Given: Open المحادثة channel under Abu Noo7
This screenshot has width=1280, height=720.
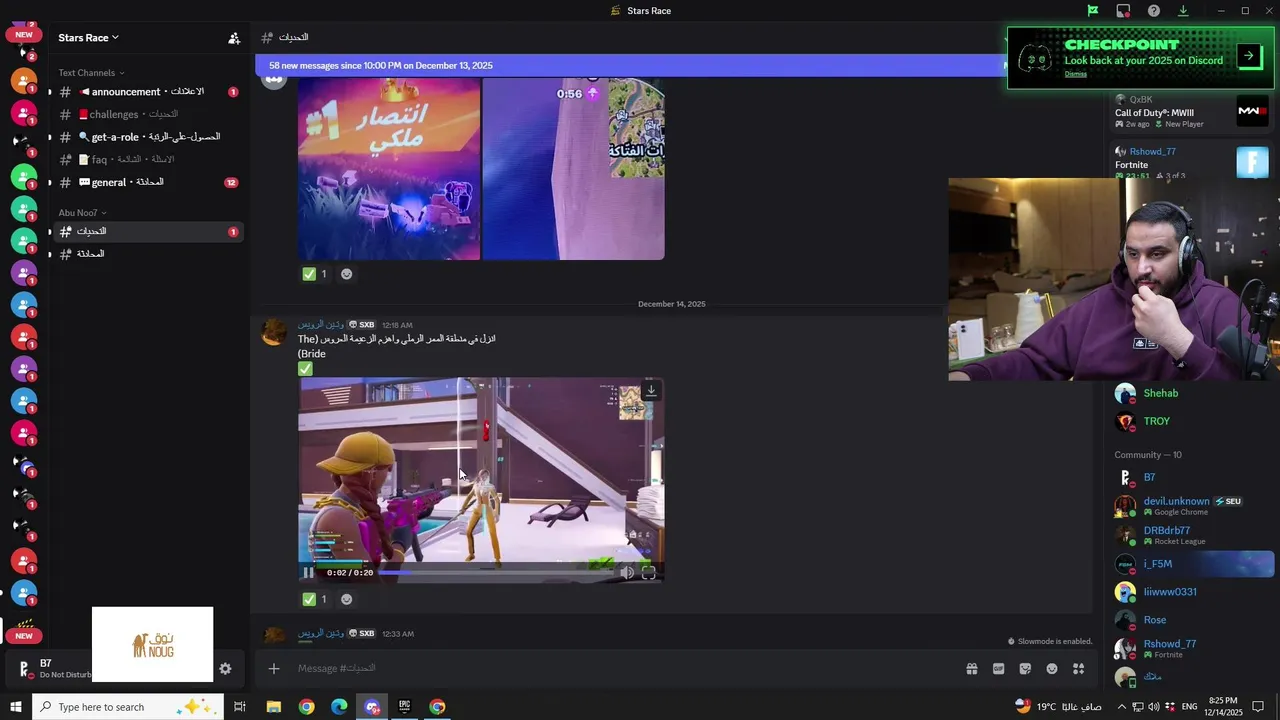Looking at the screenshot, I should (147, 254).
